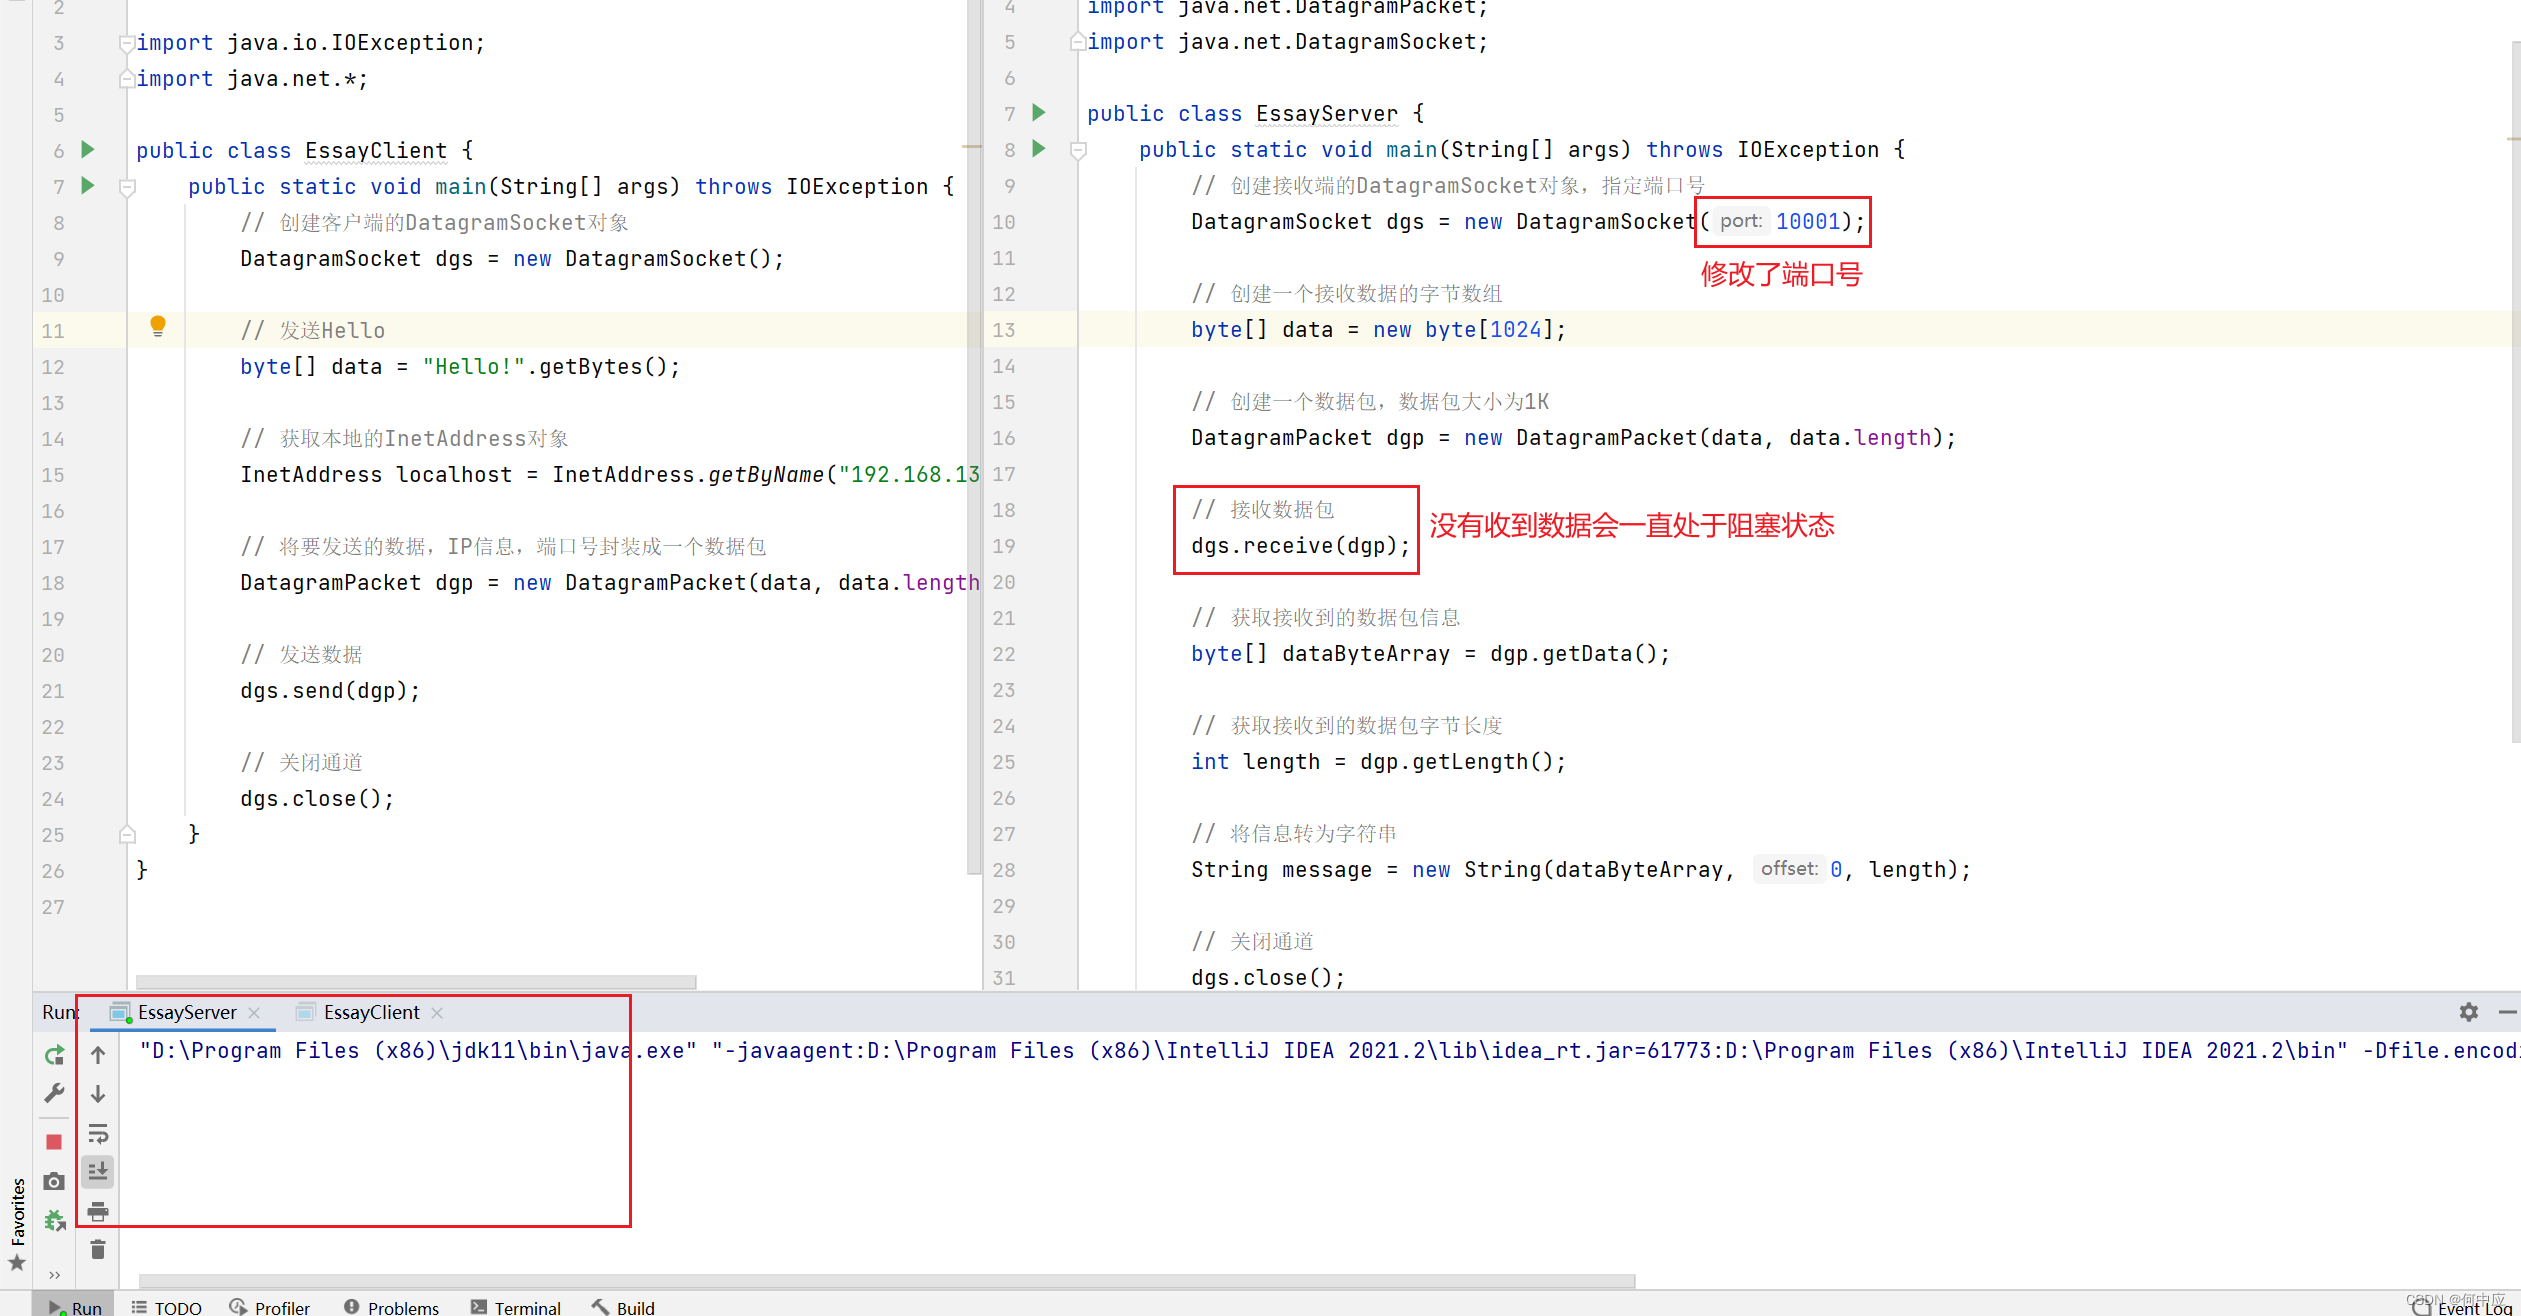Open the Terminal tool window

[x=516, y=1307]
